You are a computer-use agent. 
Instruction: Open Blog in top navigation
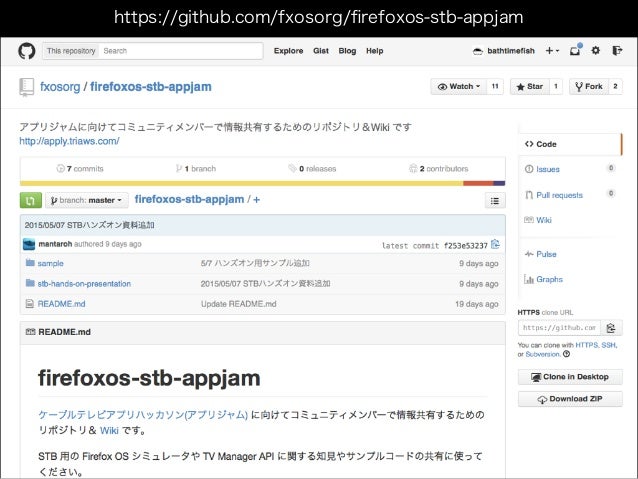pyautogui.click(x=347, y=51)
